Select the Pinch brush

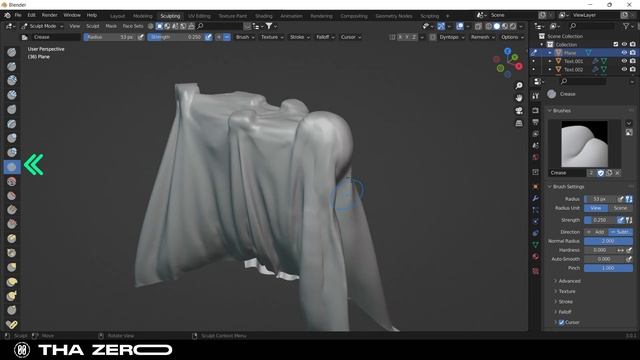tap(12, 253)
